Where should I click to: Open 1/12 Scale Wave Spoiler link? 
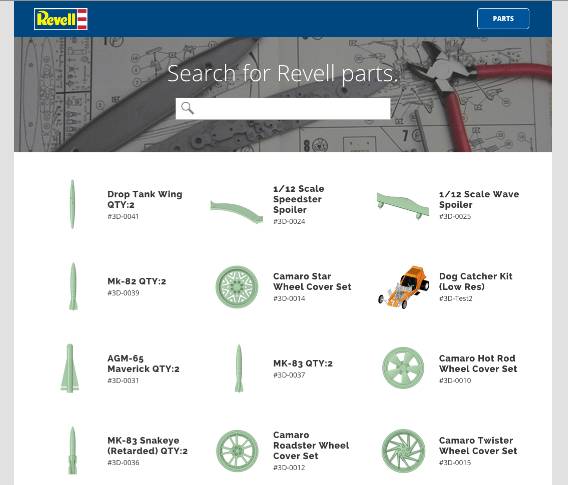(x=479, y=199)
